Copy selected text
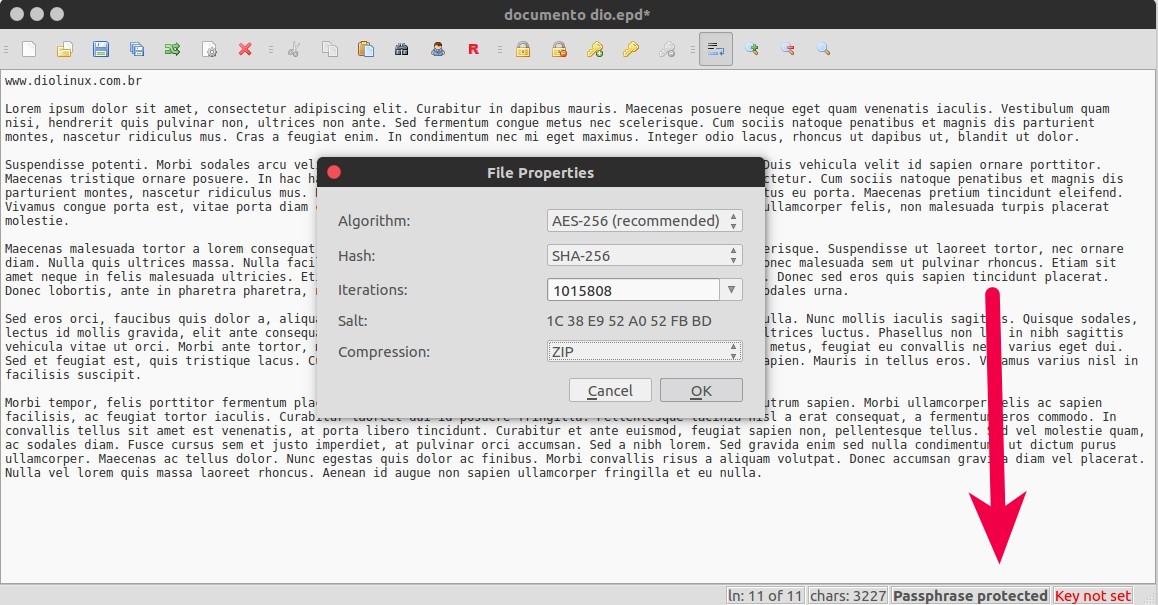The width and height of the screenshot is (1158, 605). [x=330, y=48]
